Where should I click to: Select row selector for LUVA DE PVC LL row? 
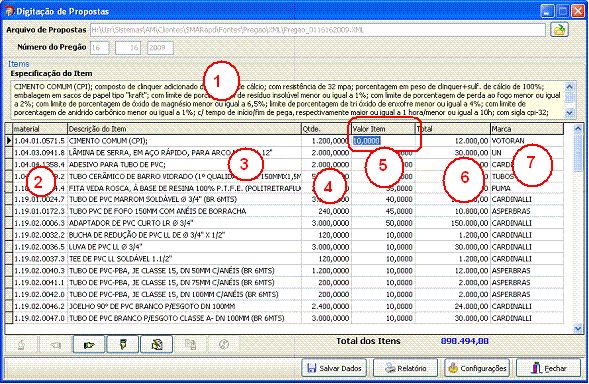[x=9, y=247]
